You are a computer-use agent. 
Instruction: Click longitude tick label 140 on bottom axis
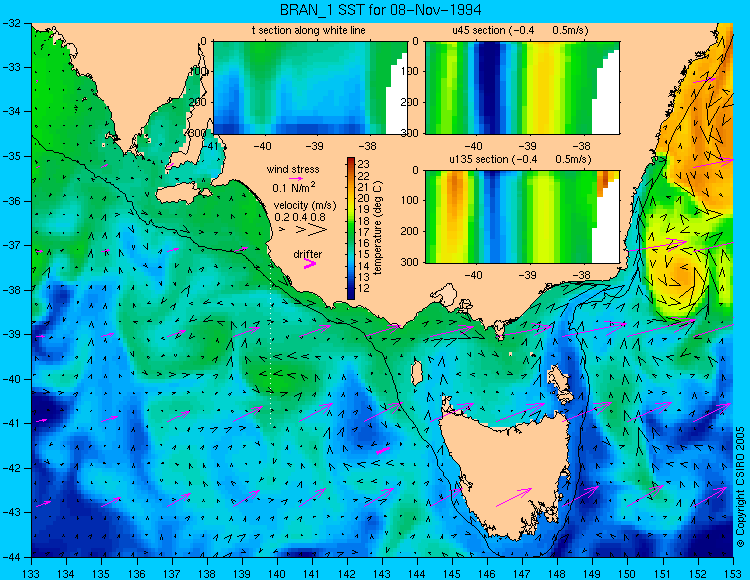[277, 573]
